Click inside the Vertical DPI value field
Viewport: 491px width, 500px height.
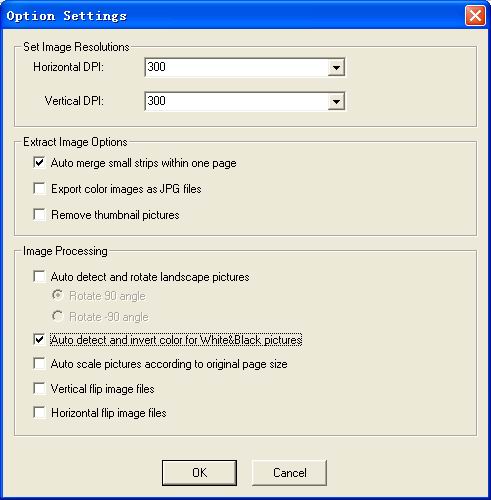pos(236,101)
